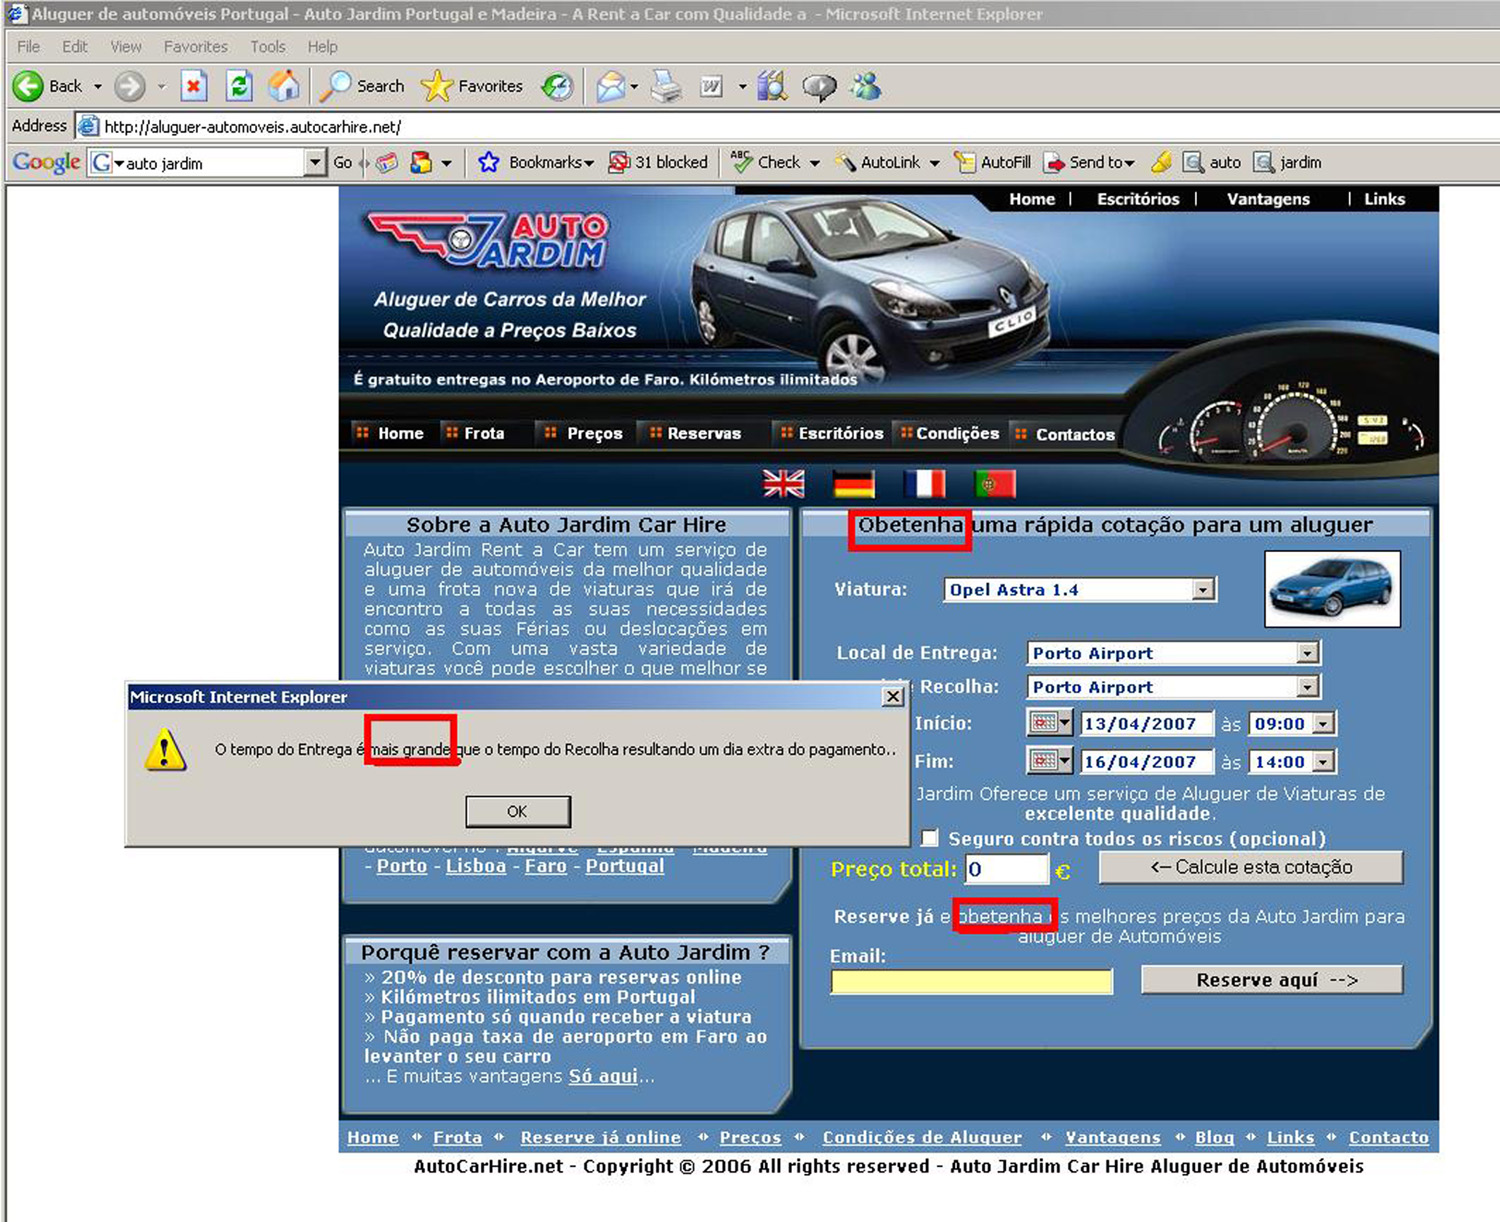Close the Microsoft Internet Explorer alert dialog
Image resolution: width=1500 pixels, height=1222 pixels.
tap(893, 697)
